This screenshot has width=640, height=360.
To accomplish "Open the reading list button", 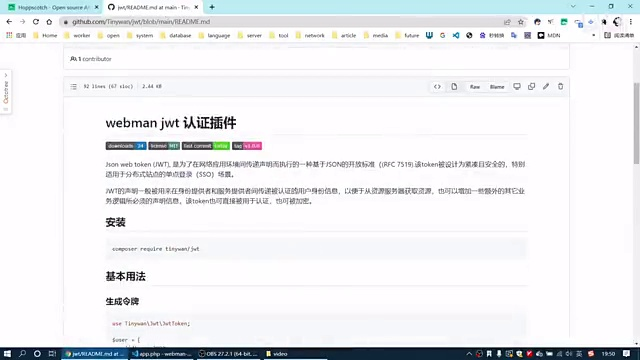I will pyautogui.click(x=619, y=36).
